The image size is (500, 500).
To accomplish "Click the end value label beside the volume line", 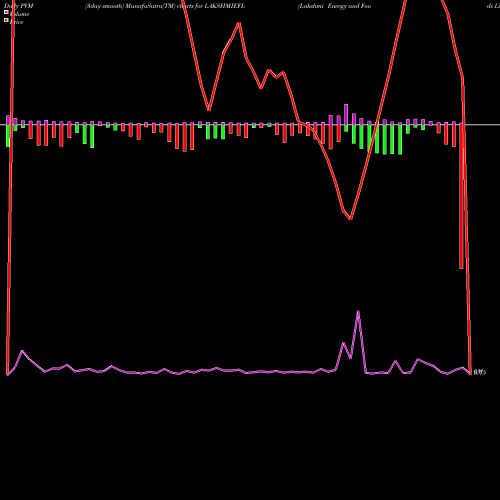I will click(x=480, y=372).
